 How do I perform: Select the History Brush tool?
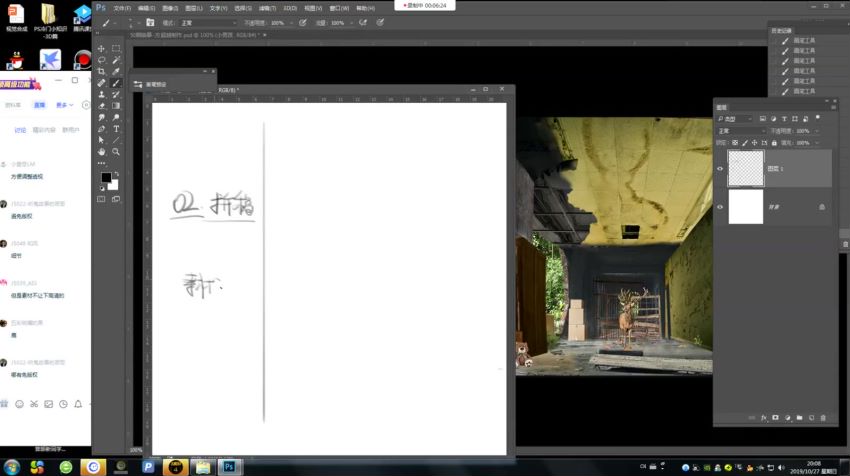point(116,94)
